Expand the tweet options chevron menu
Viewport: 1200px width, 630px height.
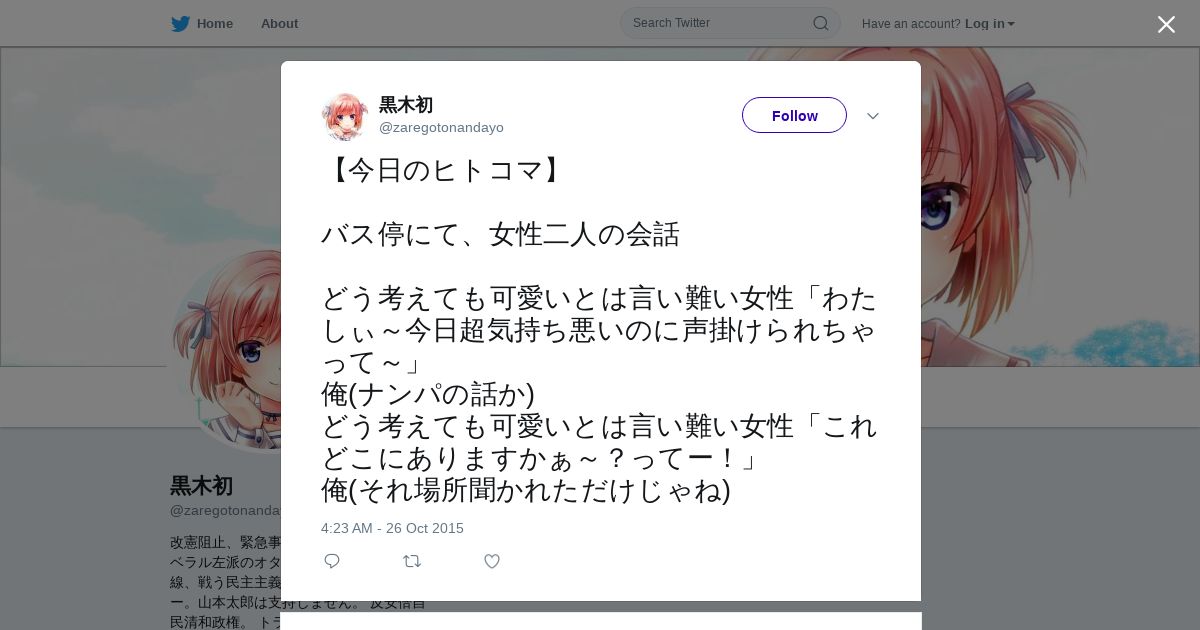point(873,116)
